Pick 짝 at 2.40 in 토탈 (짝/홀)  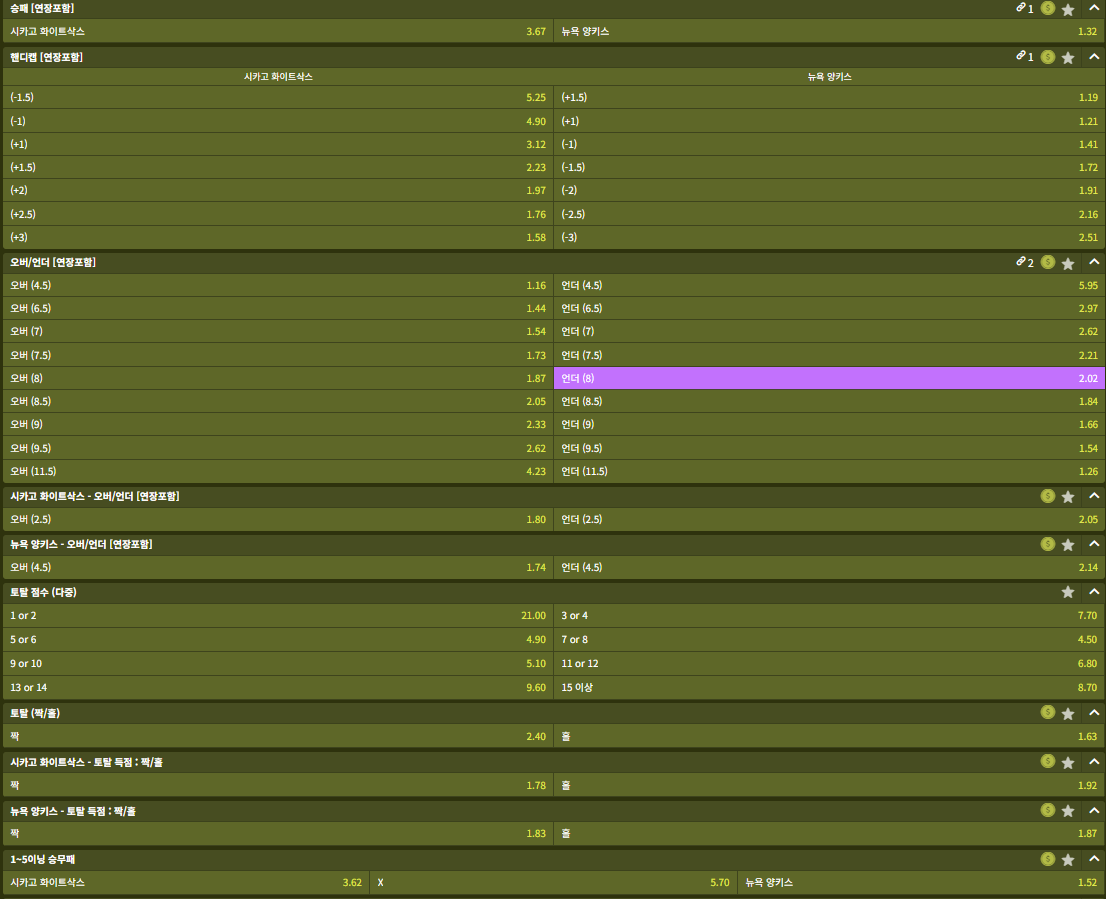(278, 736)
